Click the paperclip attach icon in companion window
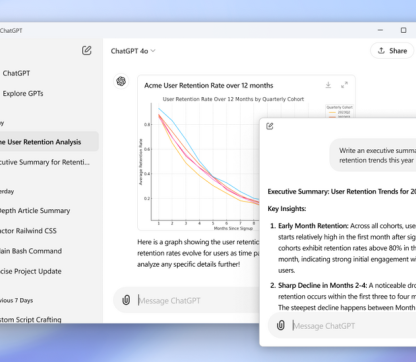Image resolution: width=416 pixels, height=362 pixels. coord(281,325)
